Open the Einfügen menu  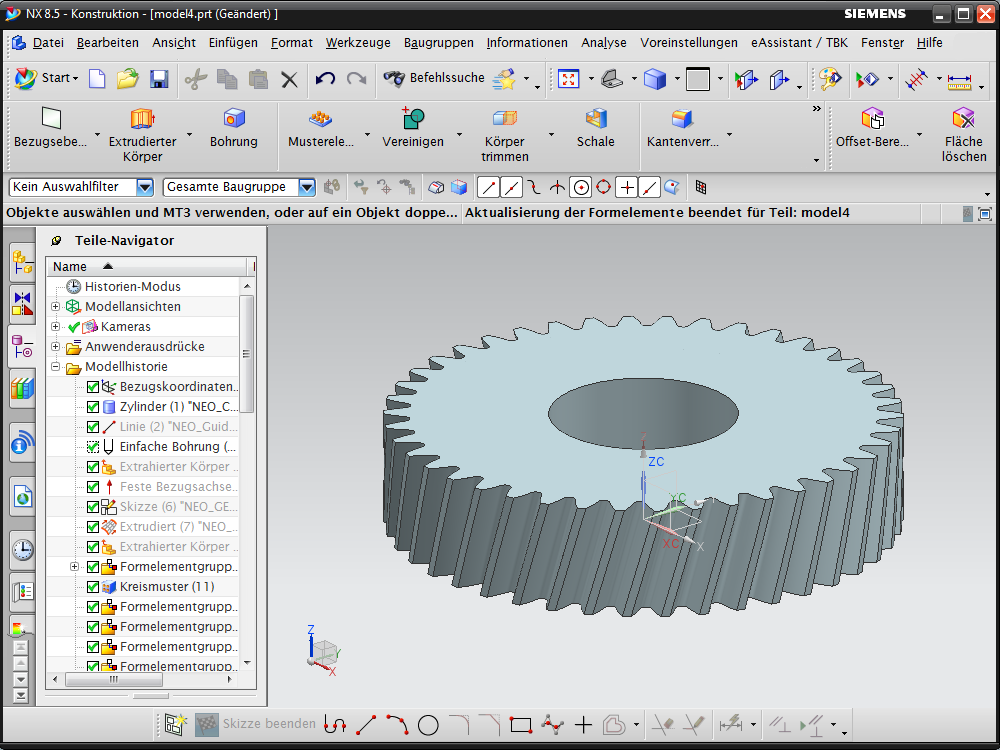click(x=233, y=43)
